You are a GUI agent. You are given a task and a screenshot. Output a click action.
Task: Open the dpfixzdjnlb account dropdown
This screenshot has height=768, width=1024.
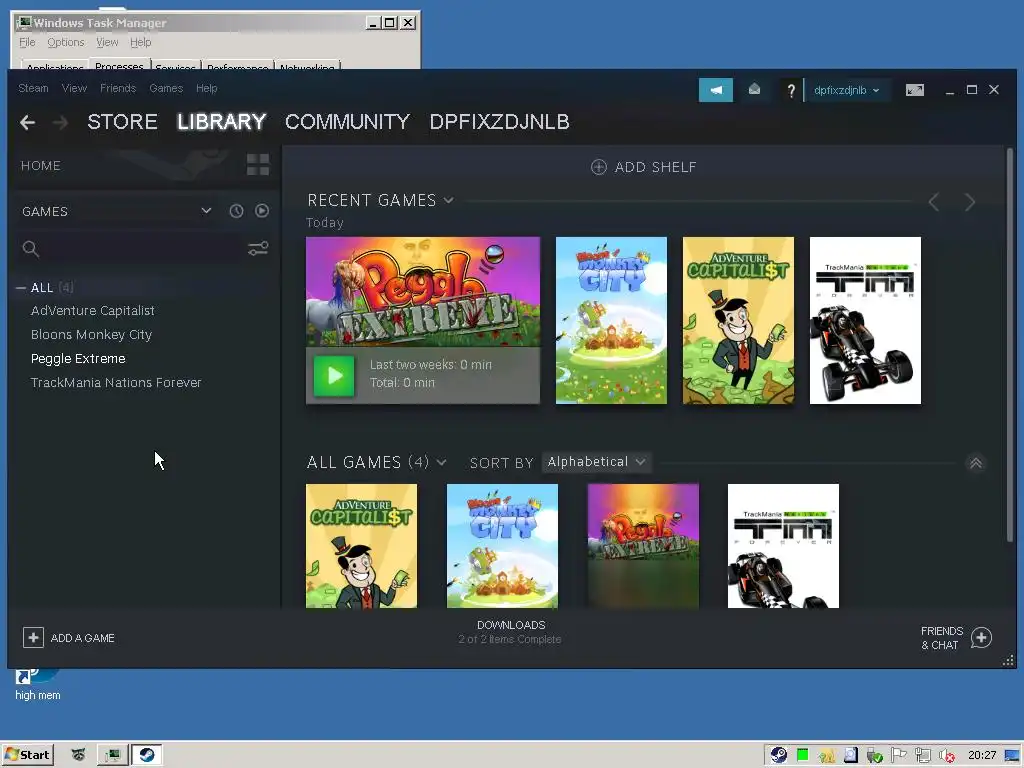coord(846,90)
